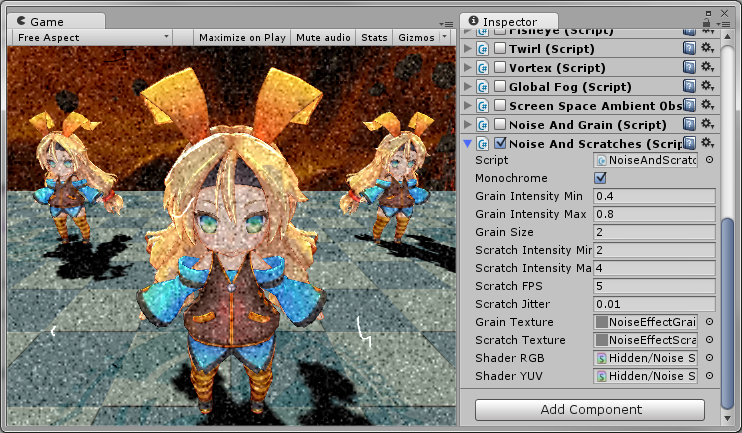Uncheck the Monochrome option
742x433 pixels.
point(600,178)
